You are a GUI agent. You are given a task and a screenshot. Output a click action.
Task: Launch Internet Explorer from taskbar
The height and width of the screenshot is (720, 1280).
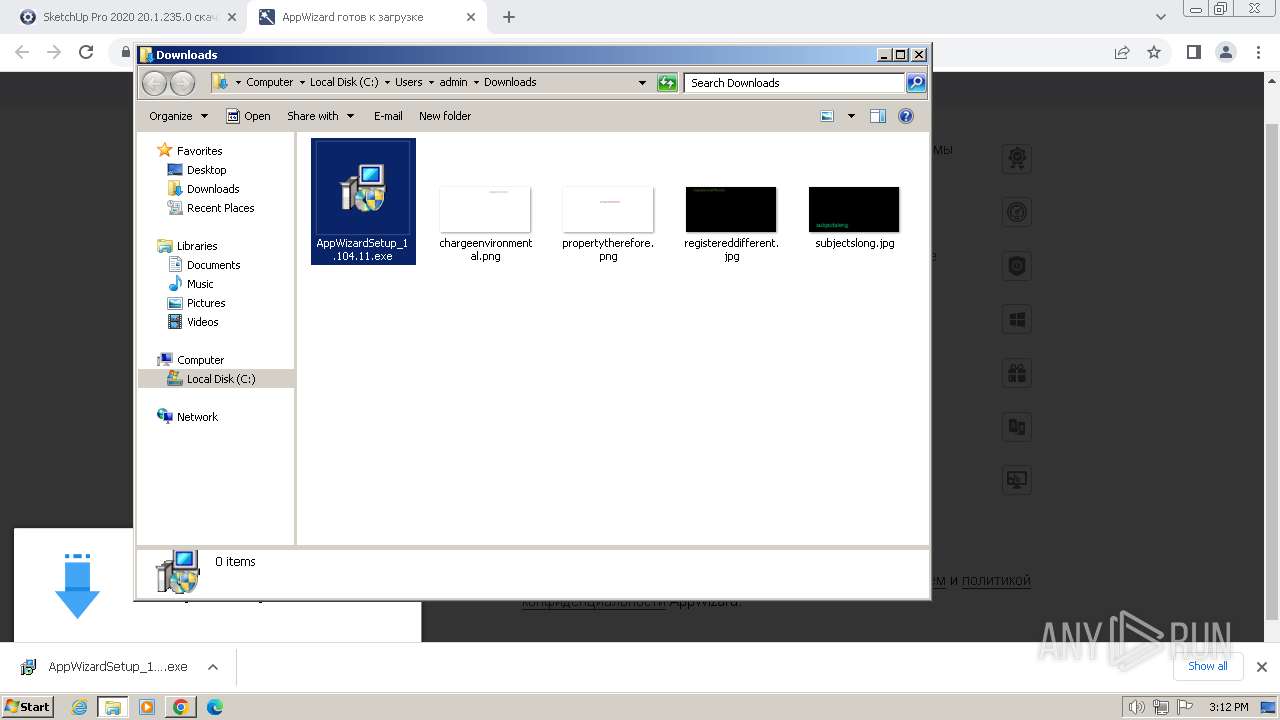click(x=80, y=707)
